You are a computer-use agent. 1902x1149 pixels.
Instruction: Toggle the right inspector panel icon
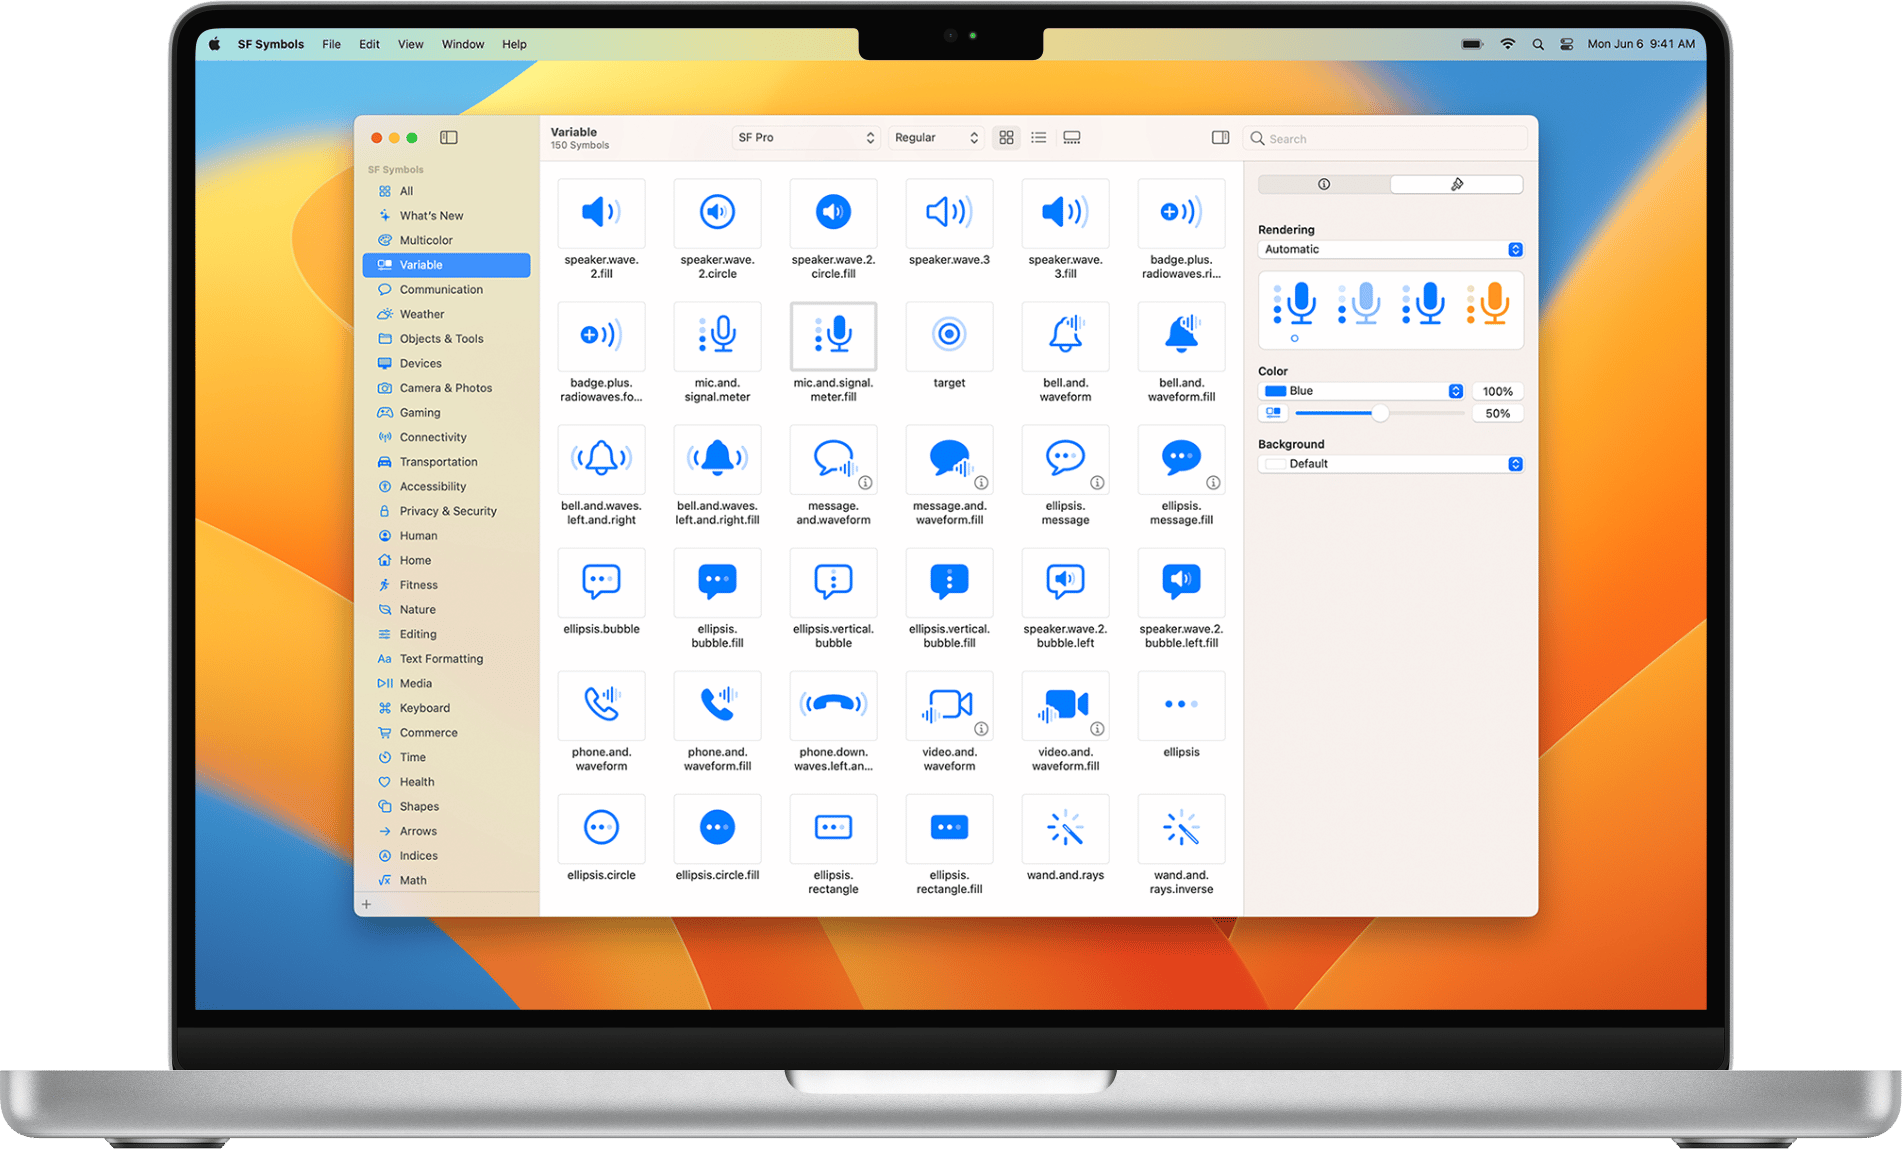[x=1220, y=137]
